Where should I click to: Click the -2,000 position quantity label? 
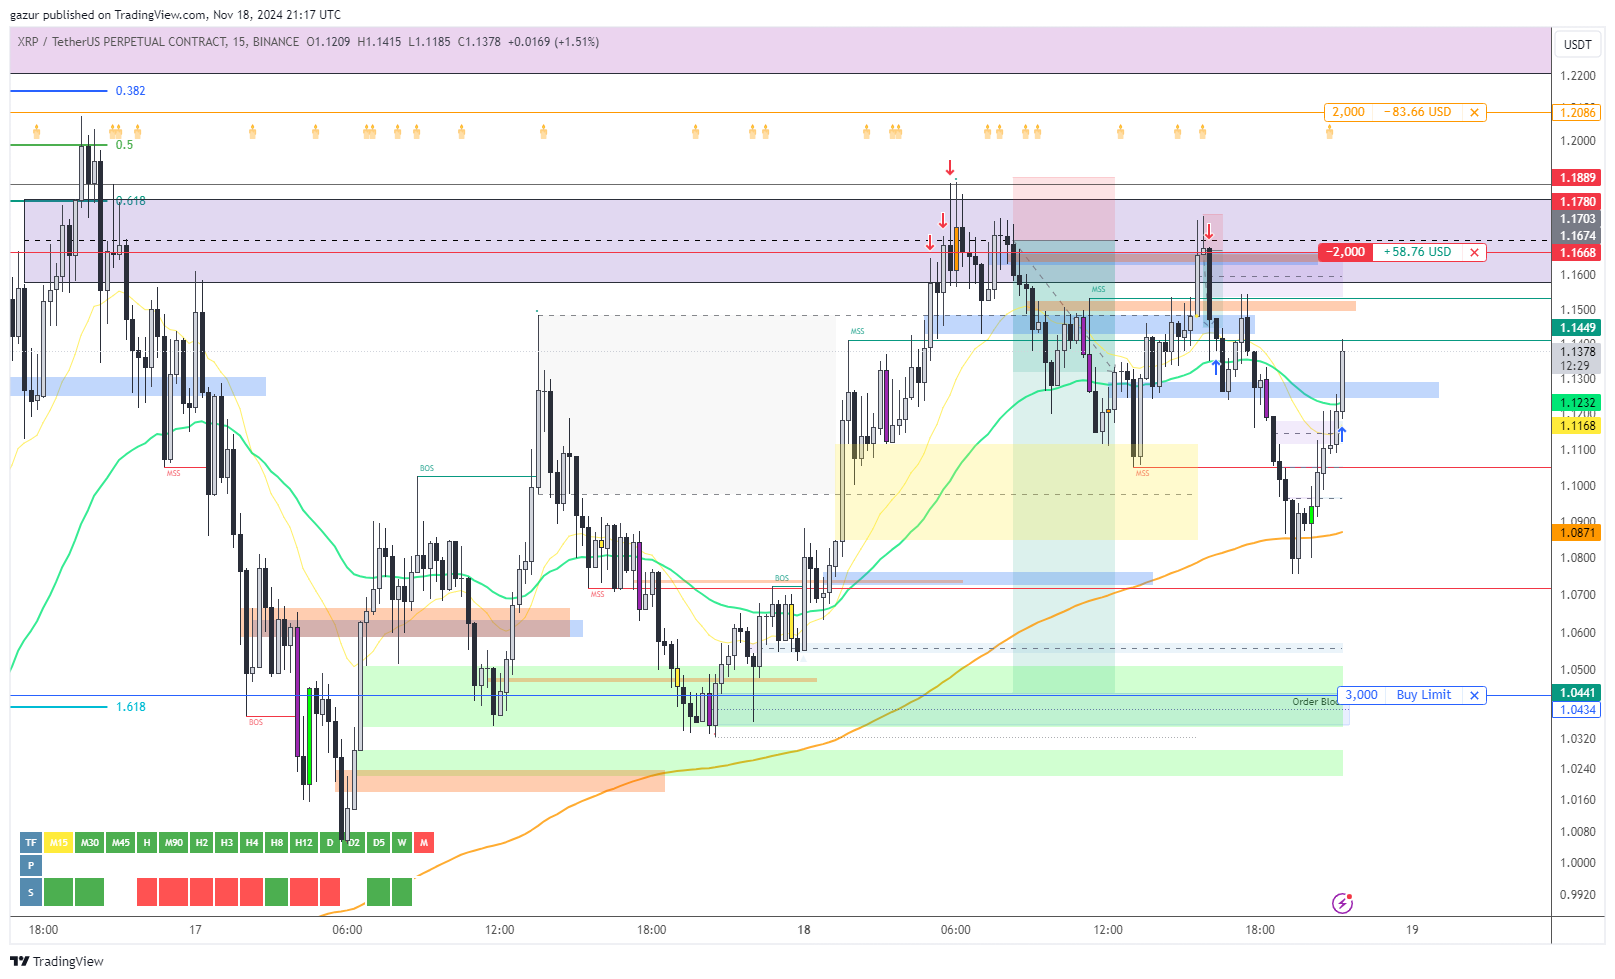1346,252
